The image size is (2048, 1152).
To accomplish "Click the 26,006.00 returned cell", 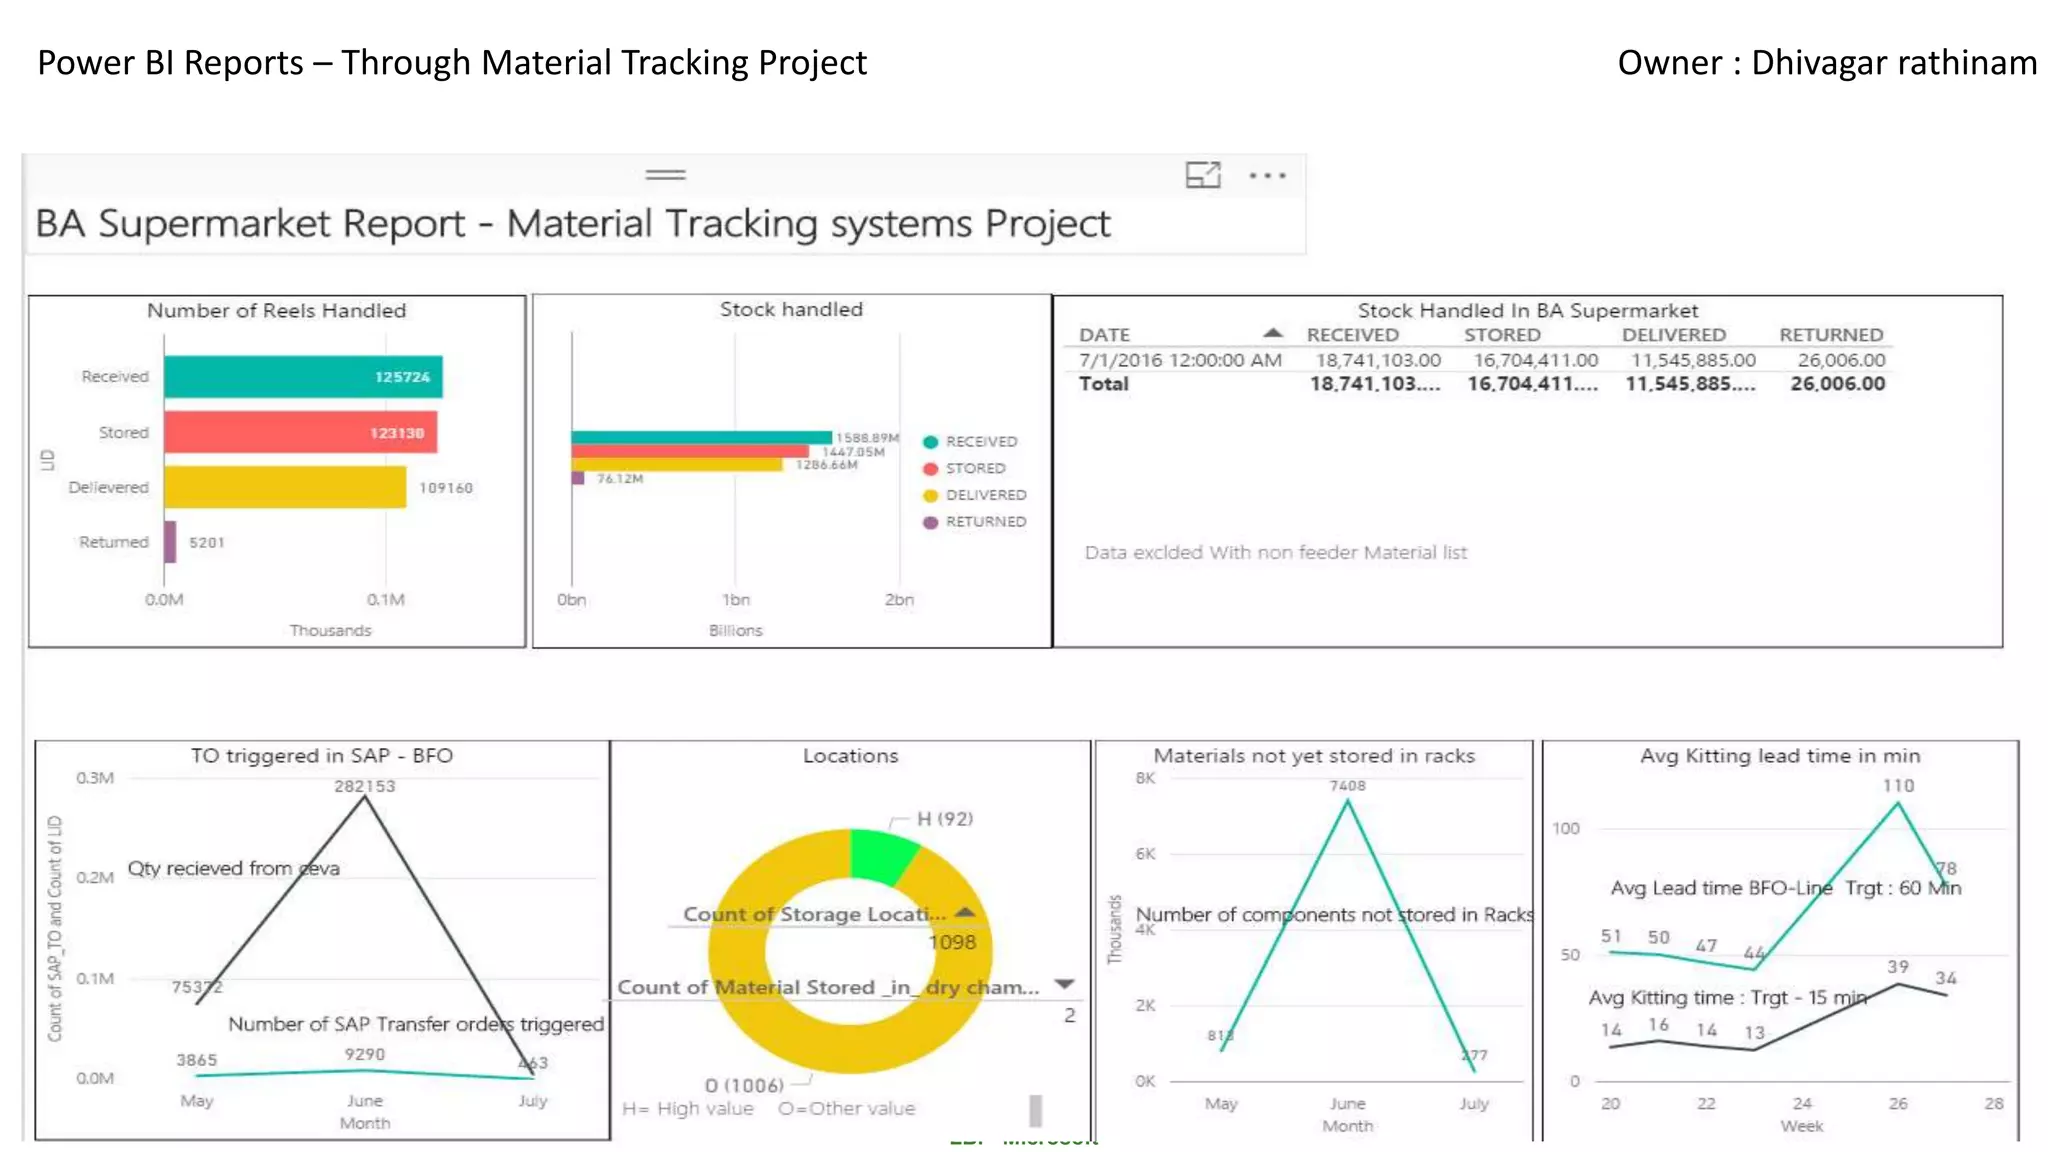I will coord(1841,360).
